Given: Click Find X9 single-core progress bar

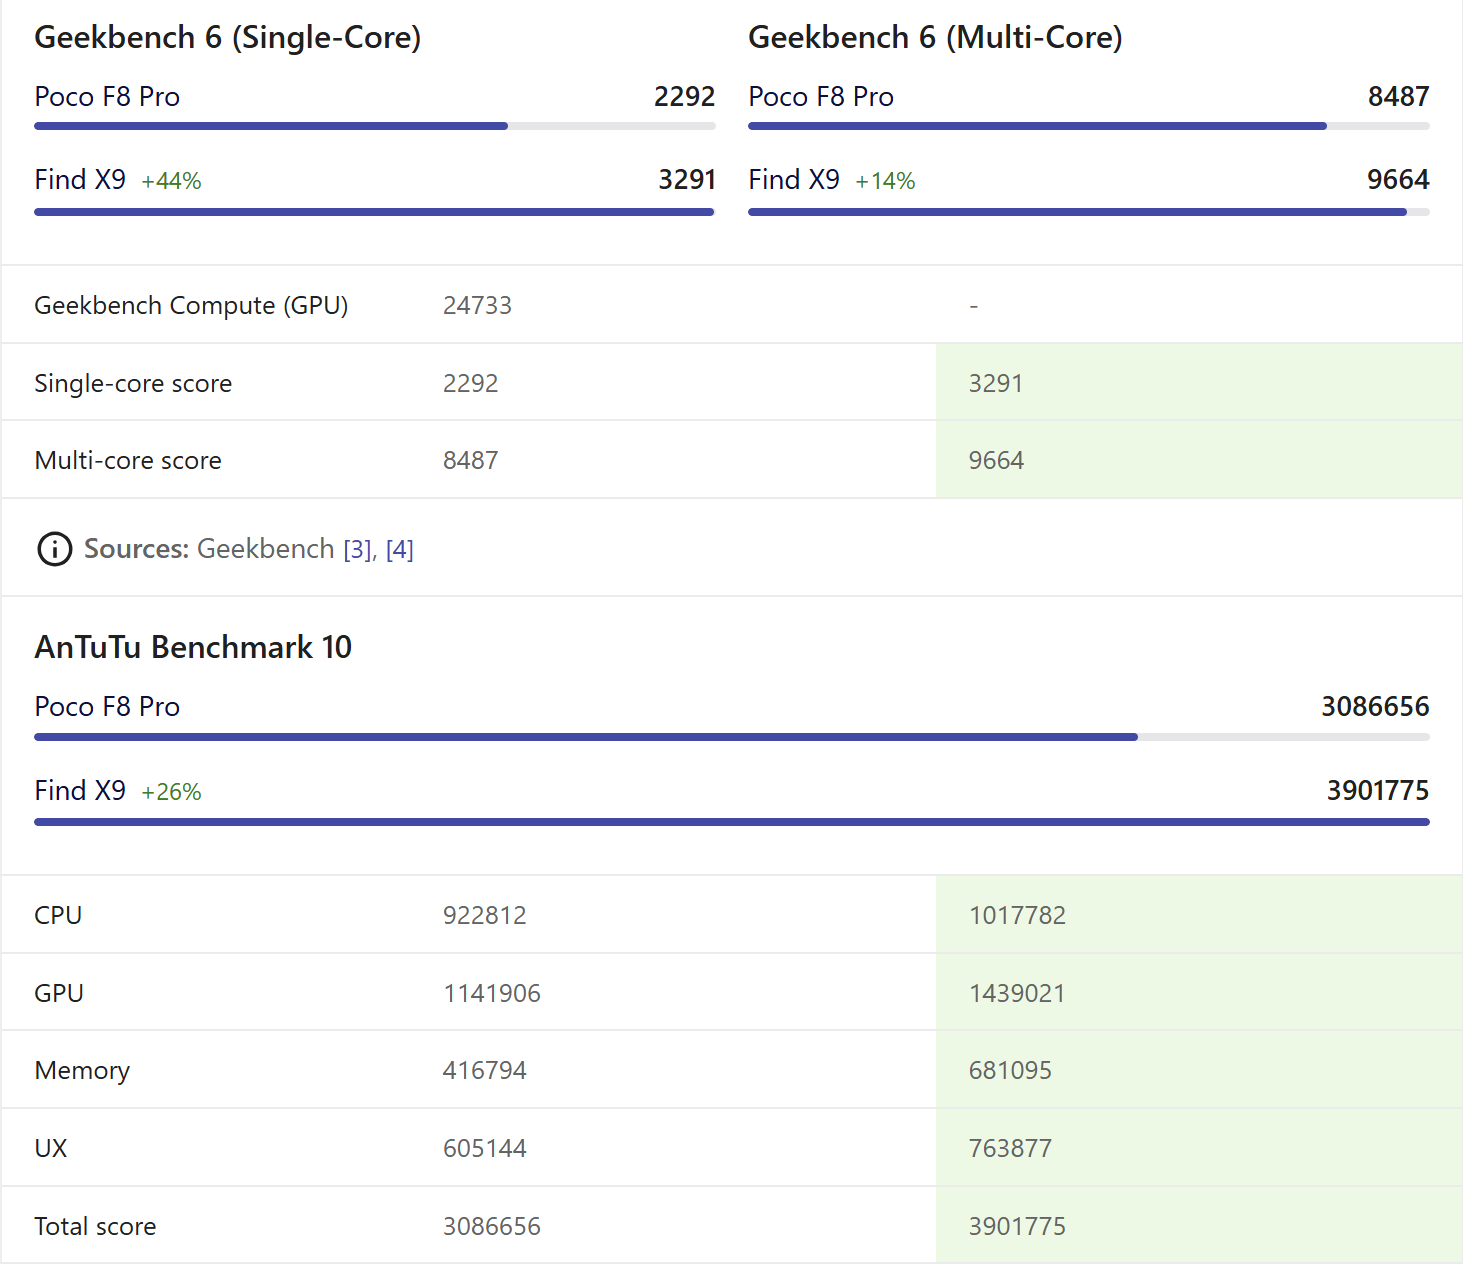Looking at the screenshot, I should pos(375,212).
